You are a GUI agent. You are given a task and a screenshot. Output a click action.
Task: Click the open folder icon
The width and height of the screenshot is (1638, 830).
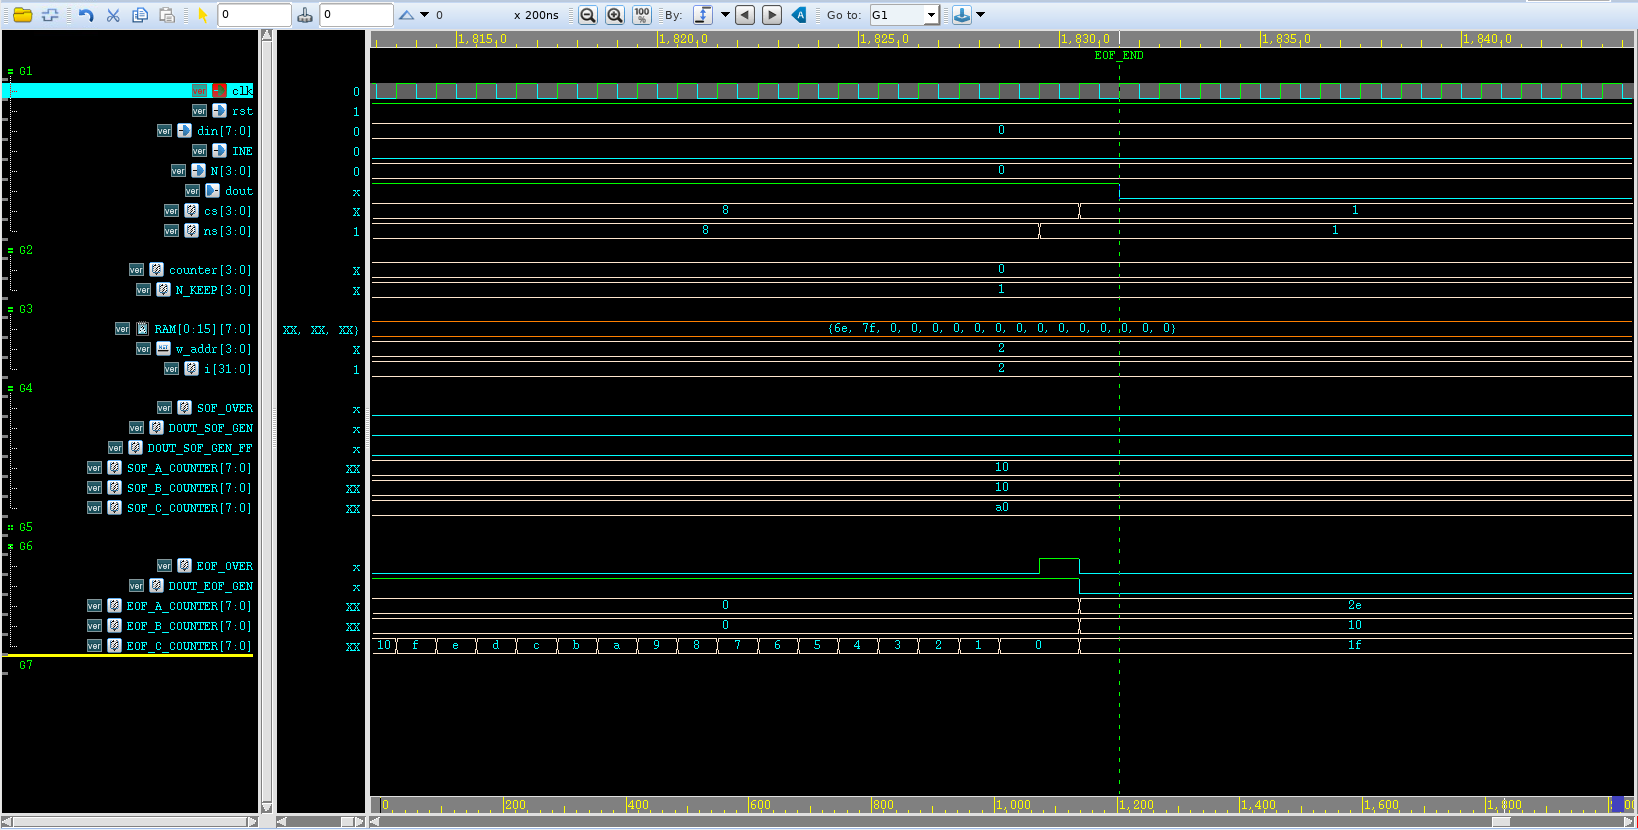pos(22,15)
